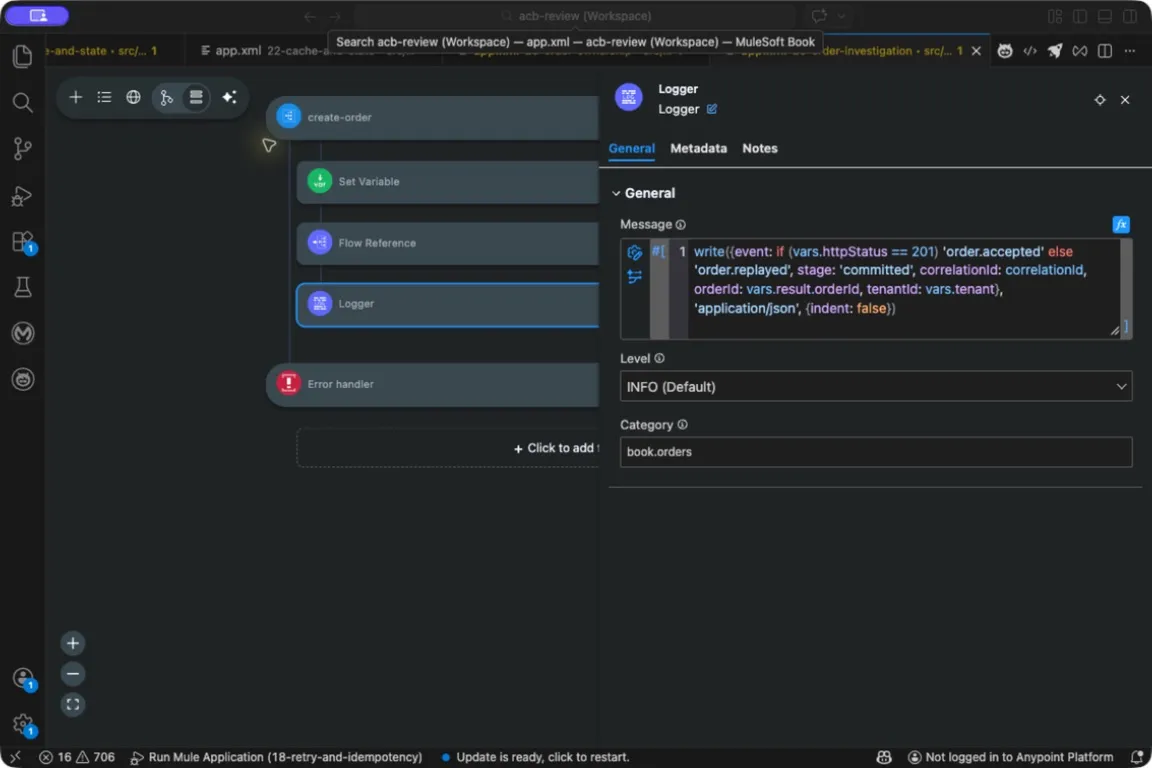The width and height of the screenshot is (1152, 768).
Task: Collapse the General section
Action: (616, 193)
